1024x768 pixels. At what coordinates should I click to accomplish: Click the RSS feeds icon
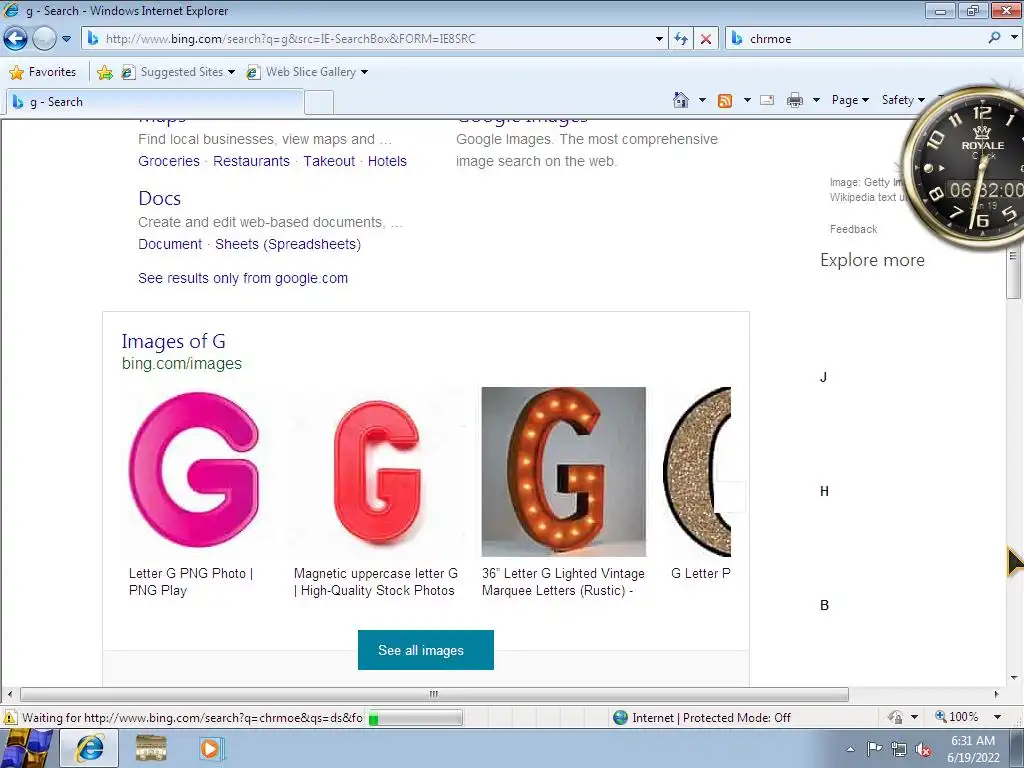click(725, 100)
